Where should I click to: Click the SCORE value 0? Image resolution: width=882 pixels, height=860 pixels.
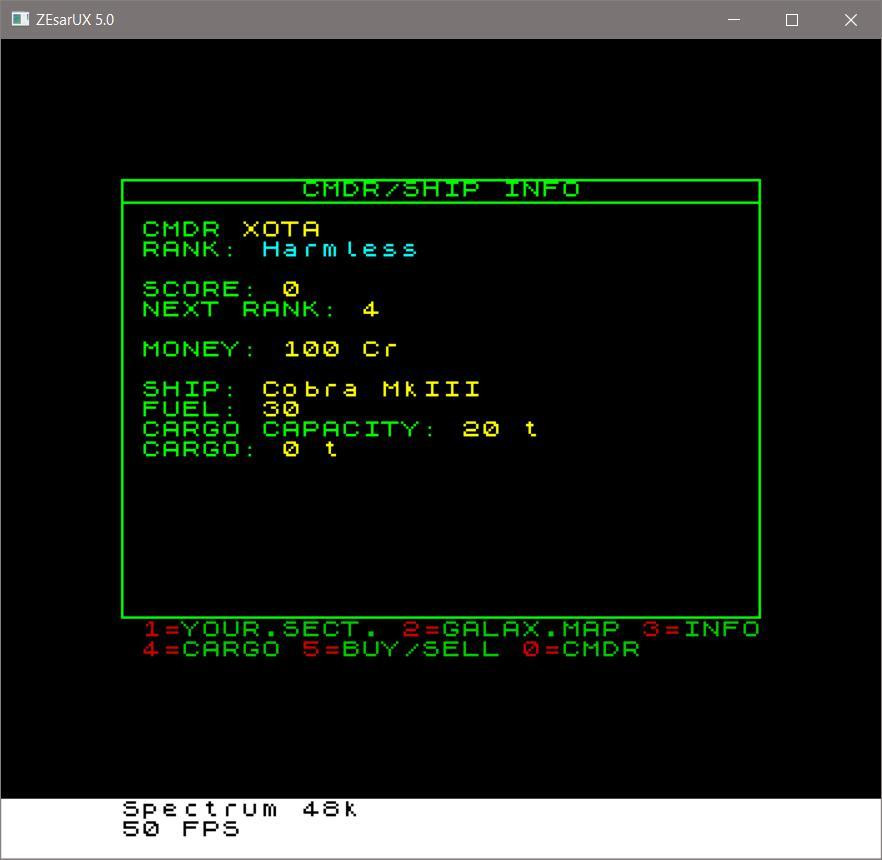291,289
